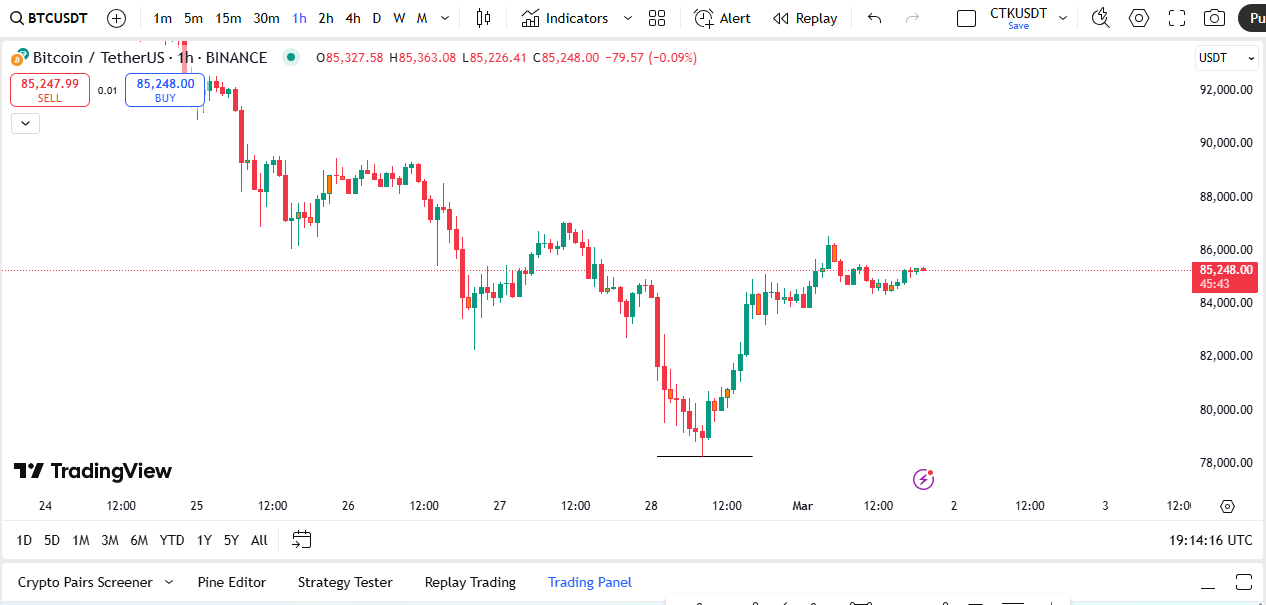Switch to the Strategy Tester tab
This screenshot has height=605, width=1266.
[345, 582]
